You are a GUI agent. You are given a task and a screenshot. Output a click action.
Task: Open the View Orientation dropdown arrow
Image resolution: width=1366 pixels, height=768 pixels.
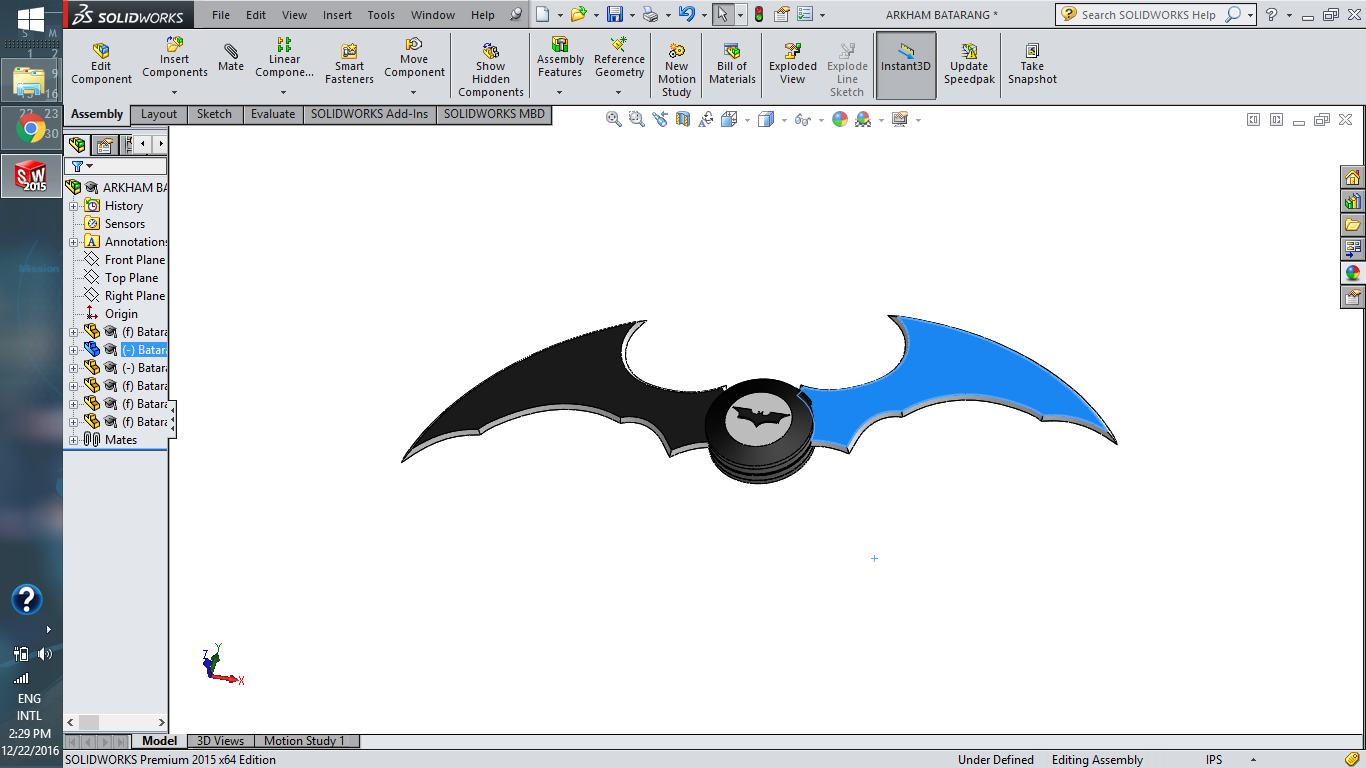pos(747,120)
